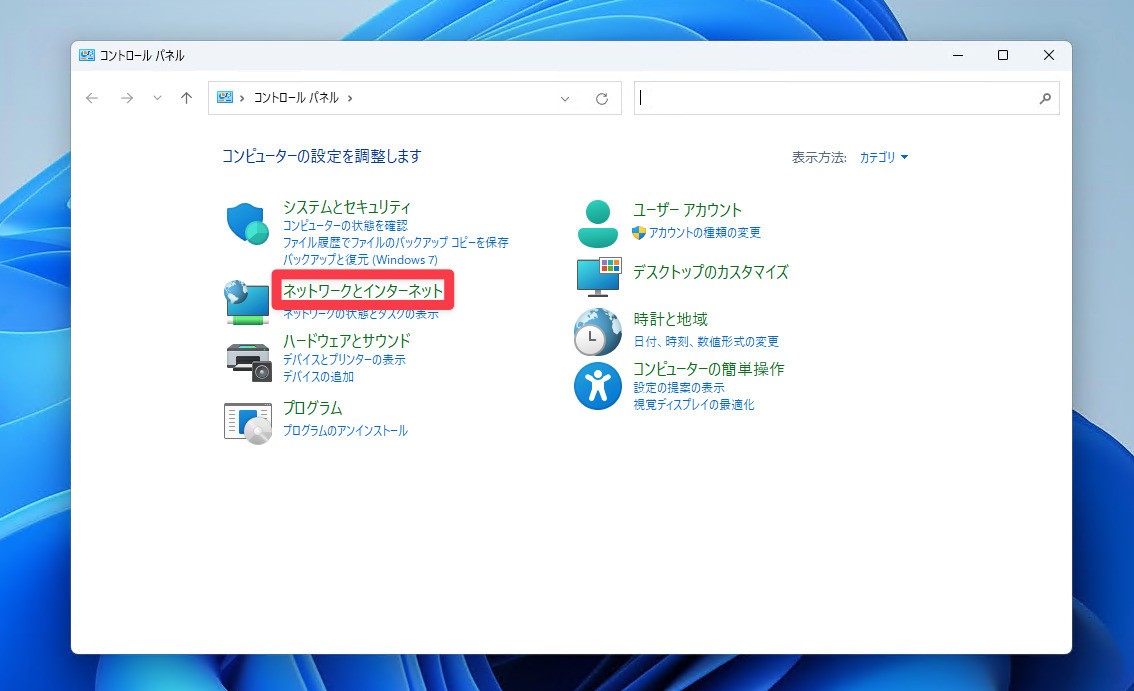The height and width of the screenshot is (691, 1134).
Task: Click the Desktop Customization monitor icon
Action: [599, 277]
